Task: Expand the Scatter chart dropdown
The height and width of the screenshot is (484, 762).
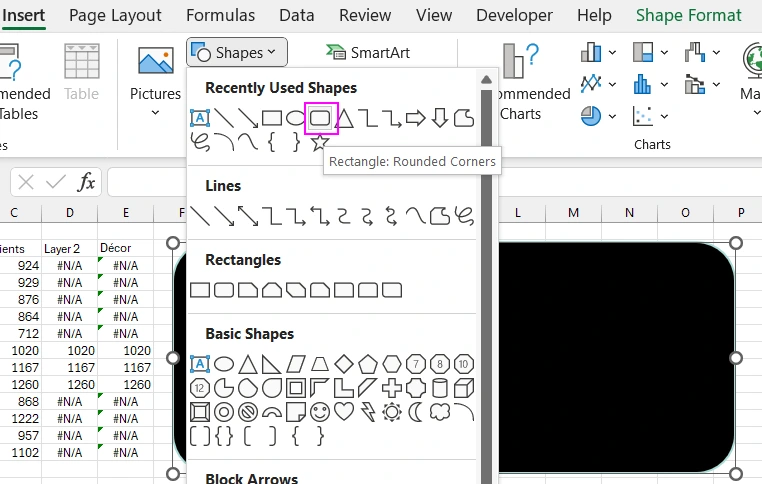Action: [664, 117]
